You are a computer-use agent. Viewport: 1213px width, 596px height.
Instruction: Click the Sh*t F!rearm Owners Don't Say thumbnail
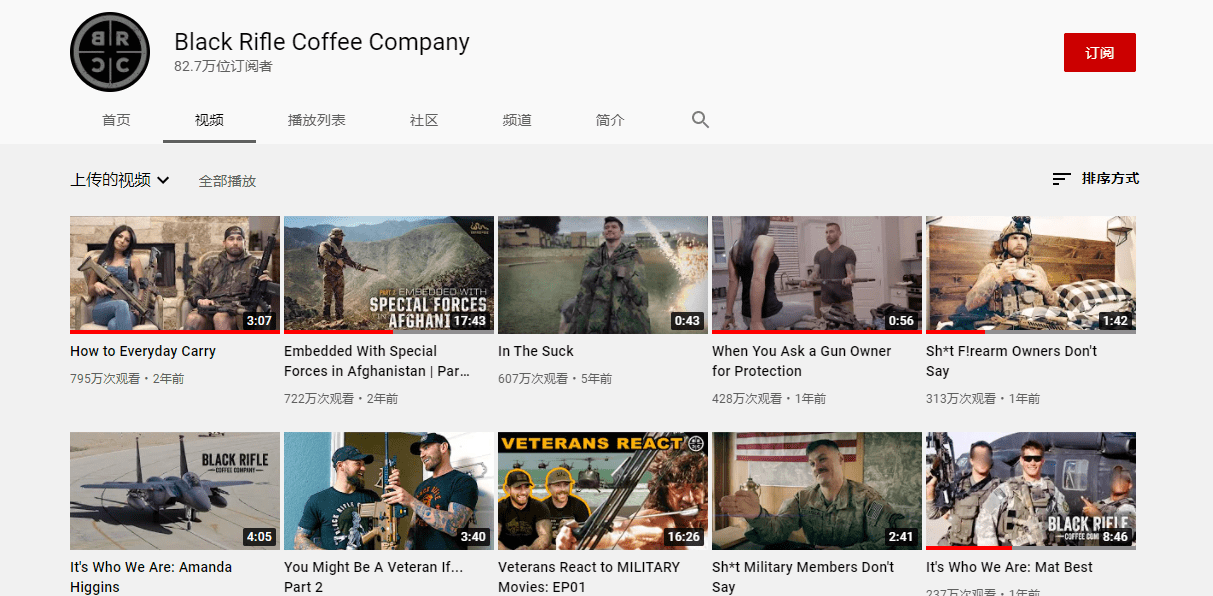tap(1030, 273)
